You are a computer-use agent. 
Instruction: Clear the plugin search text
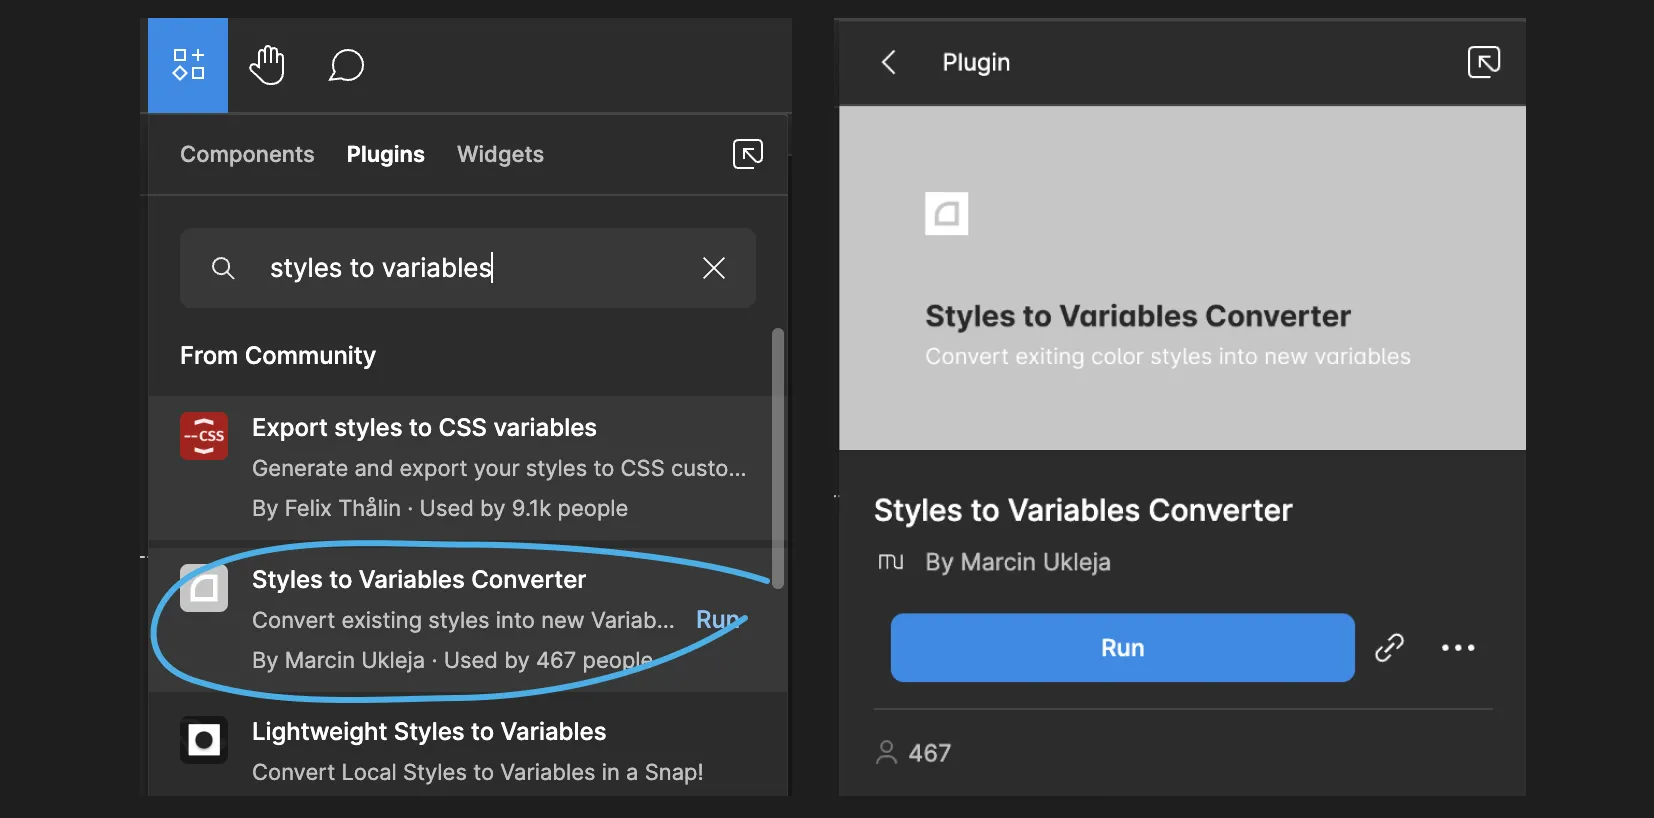(x=713, y=268)
